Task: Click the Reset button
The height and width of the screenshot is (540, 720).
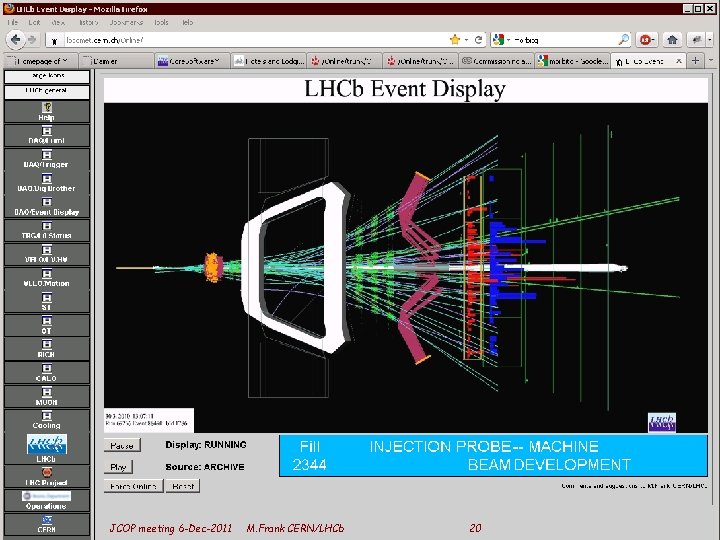Action: [x=183, y=486]
